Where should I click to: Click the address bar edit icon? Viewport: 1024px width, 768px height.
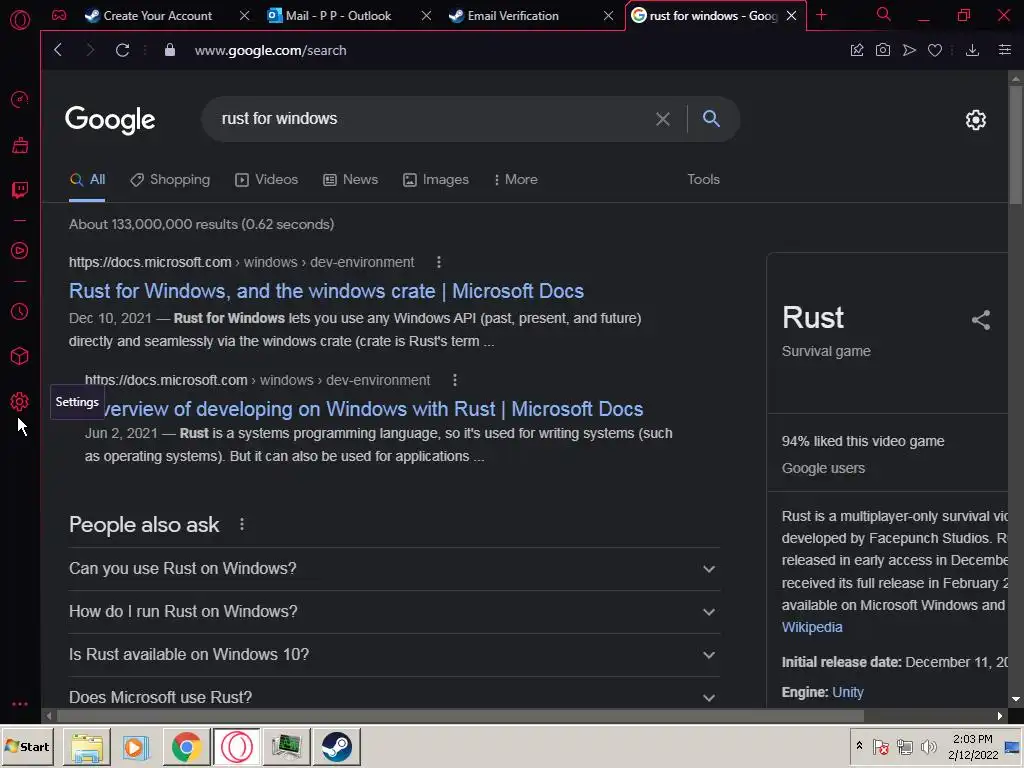click(857, 50)
